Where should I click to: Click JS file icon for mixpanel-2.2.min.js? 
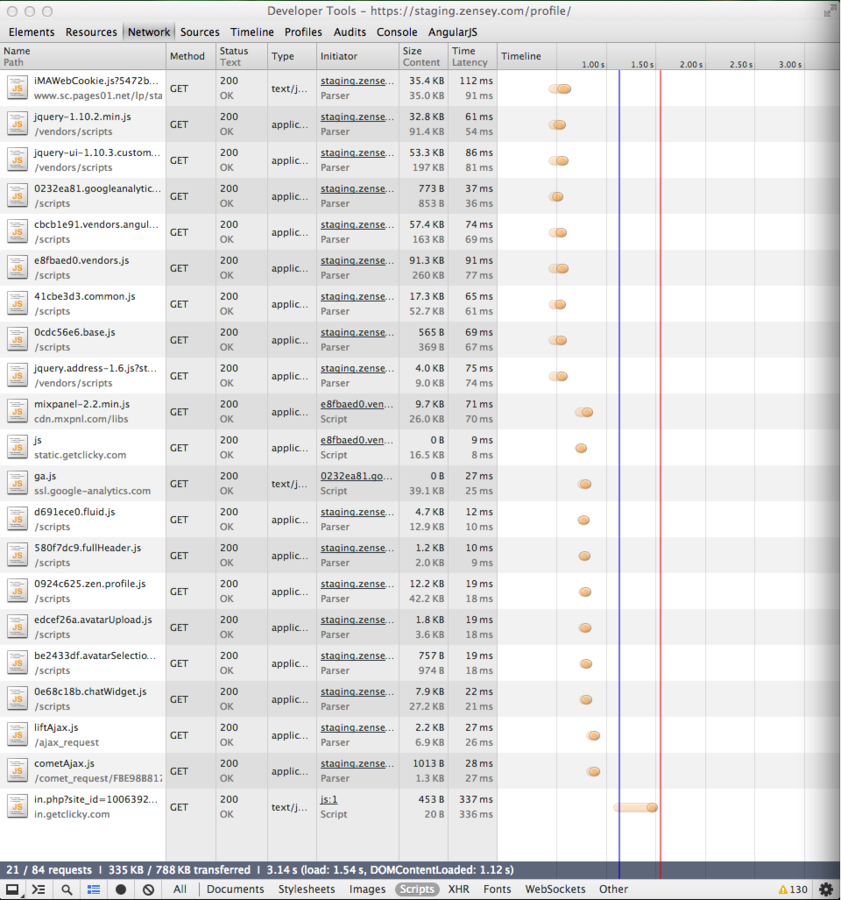pos(17,412)
